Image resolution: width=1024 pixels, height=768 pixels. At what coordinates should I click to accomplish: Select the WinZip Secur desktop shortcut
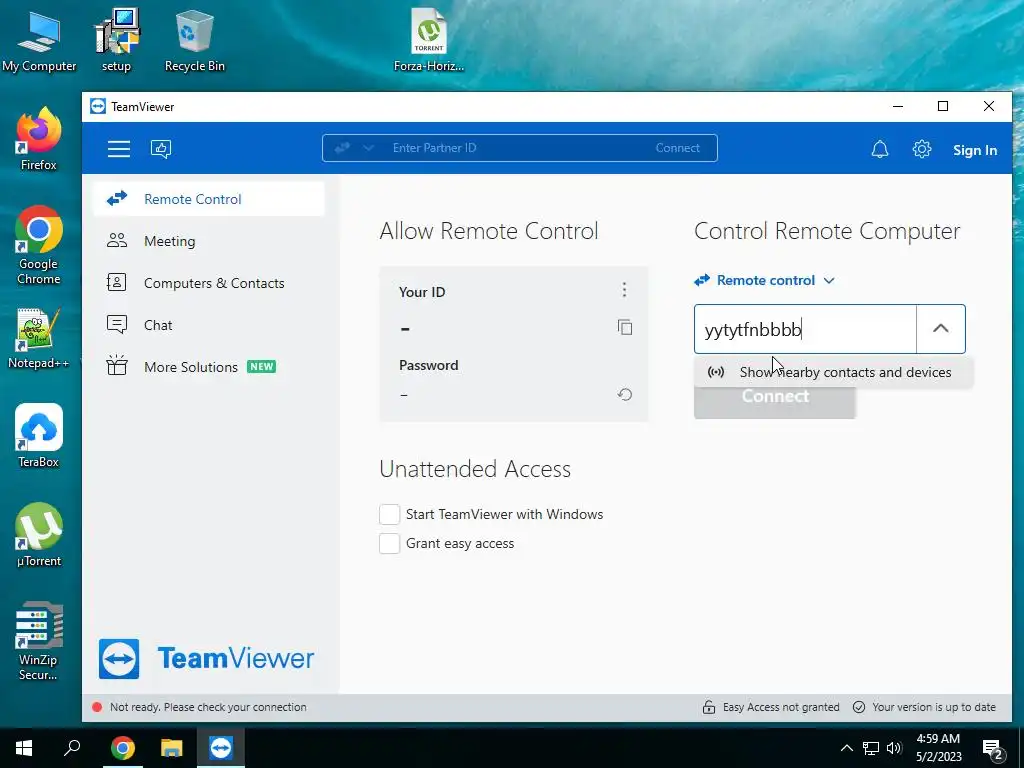[x=39, y=641]
